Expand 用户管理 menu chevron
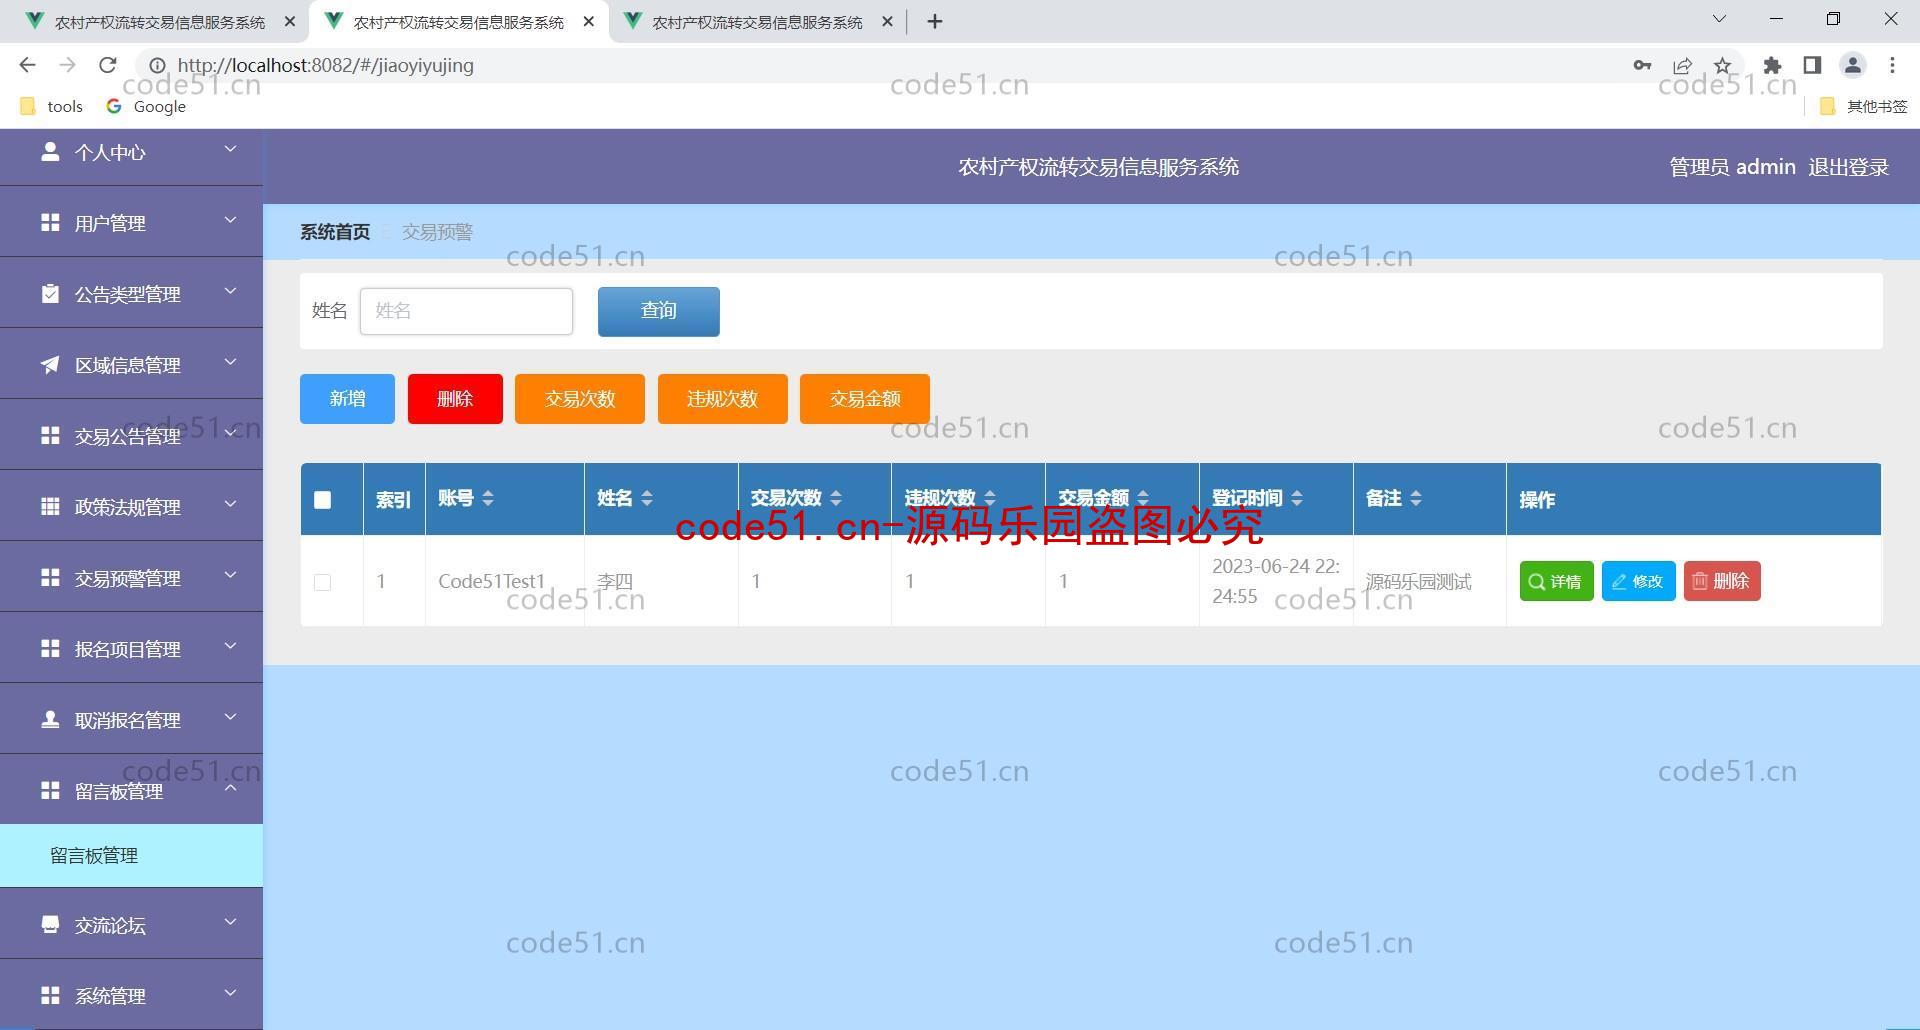The image size is (1920, 1030). 230,220
